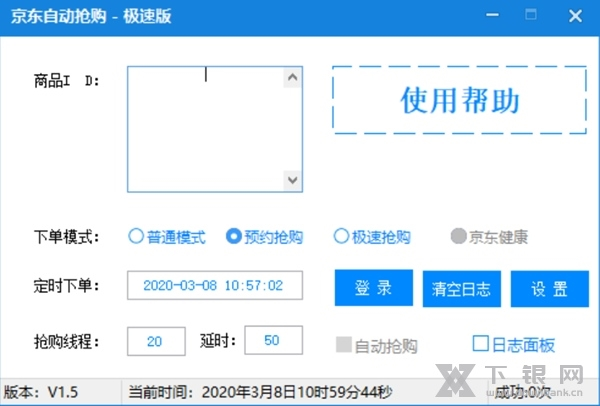Click the 商品ID scrollbar up arrow
The image size is (600, 406).
(x=293, y=77)
